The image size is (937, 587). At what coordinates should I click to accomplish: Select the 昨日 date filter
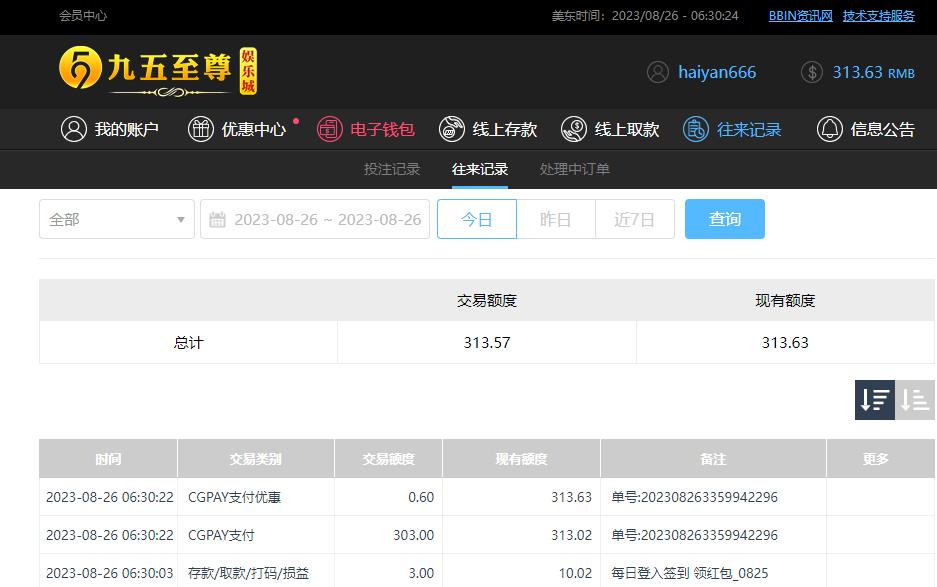click(x=556, y=219)
